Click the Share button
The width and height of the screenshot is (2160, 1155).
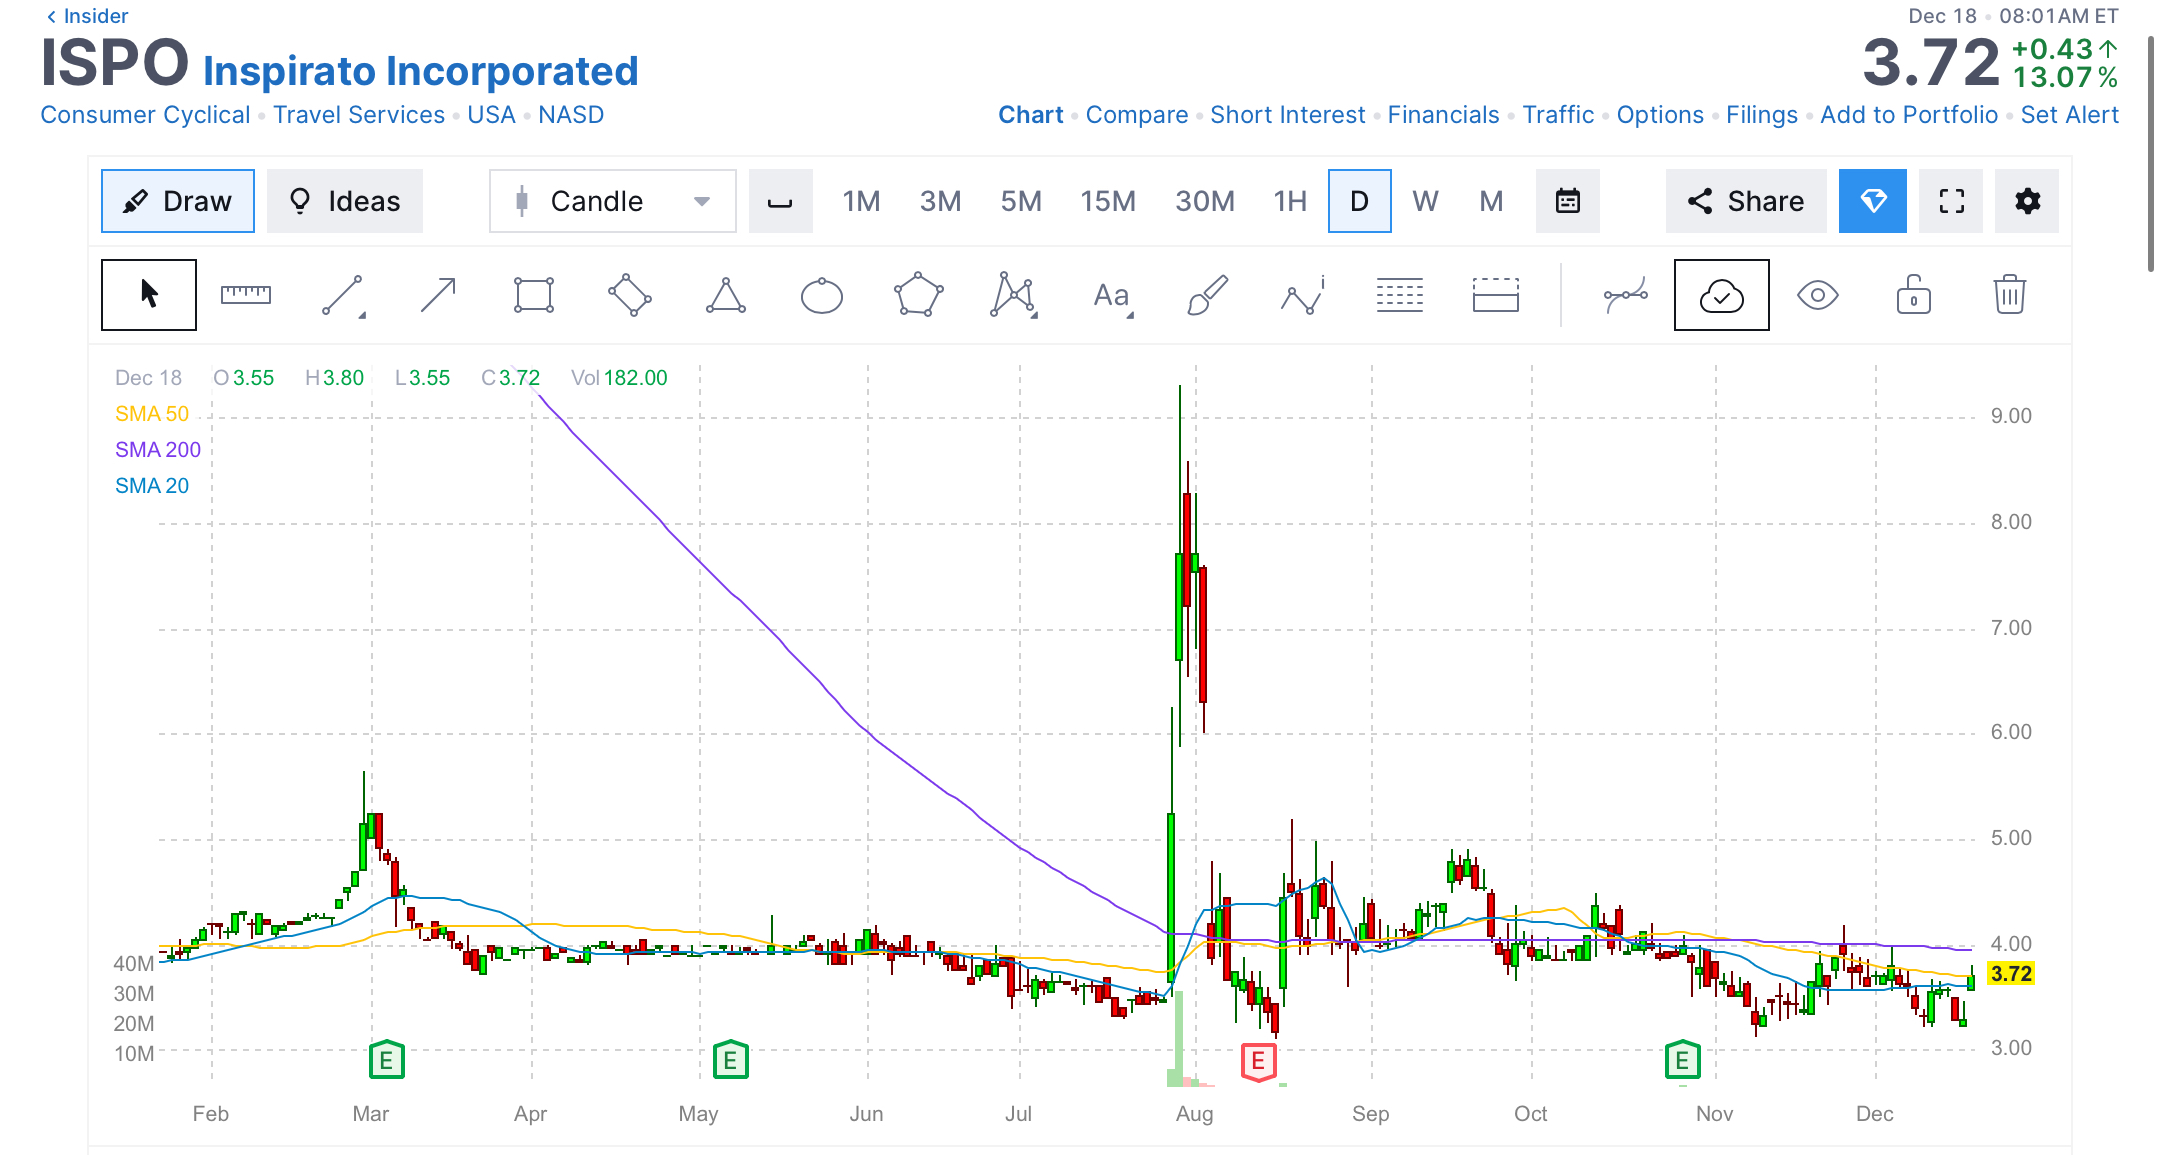tap(1746, 201)
